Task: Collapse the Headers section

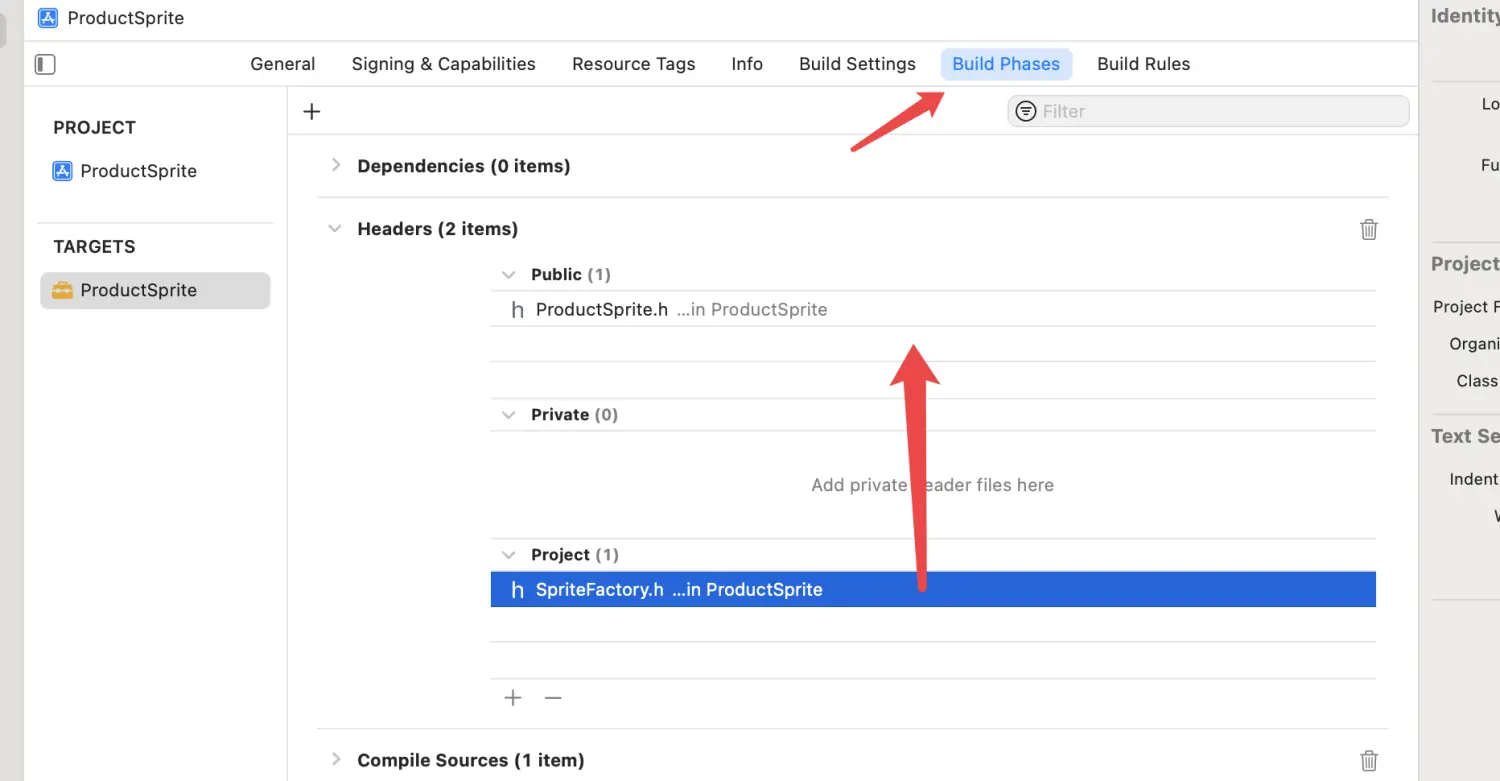Action: (335, 228)
